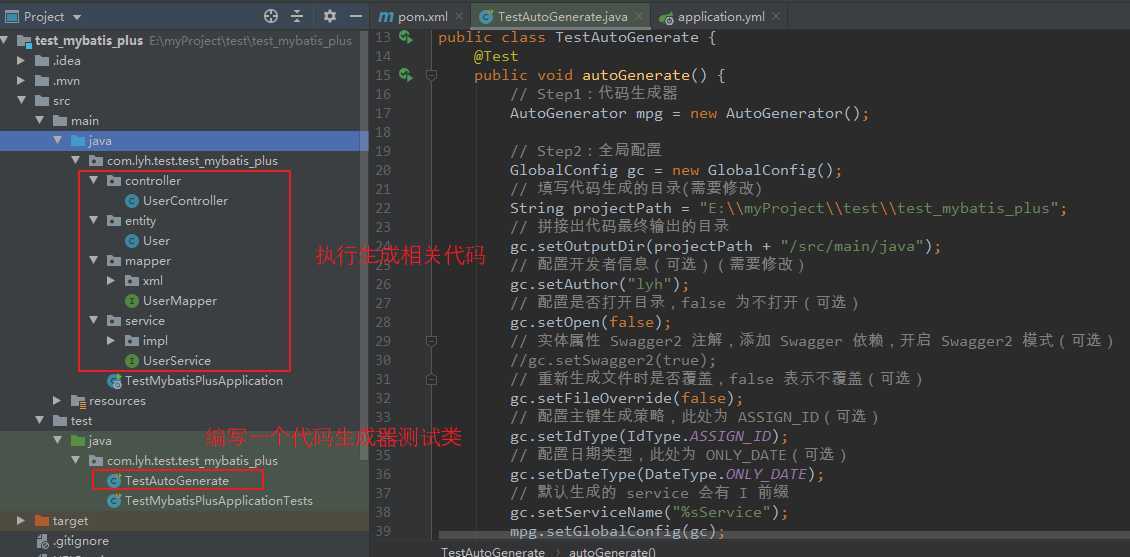Click the collapse all icon in Project toolbar
The image size is (1130, 557).
pyautogui.click(x=297, y=16)
